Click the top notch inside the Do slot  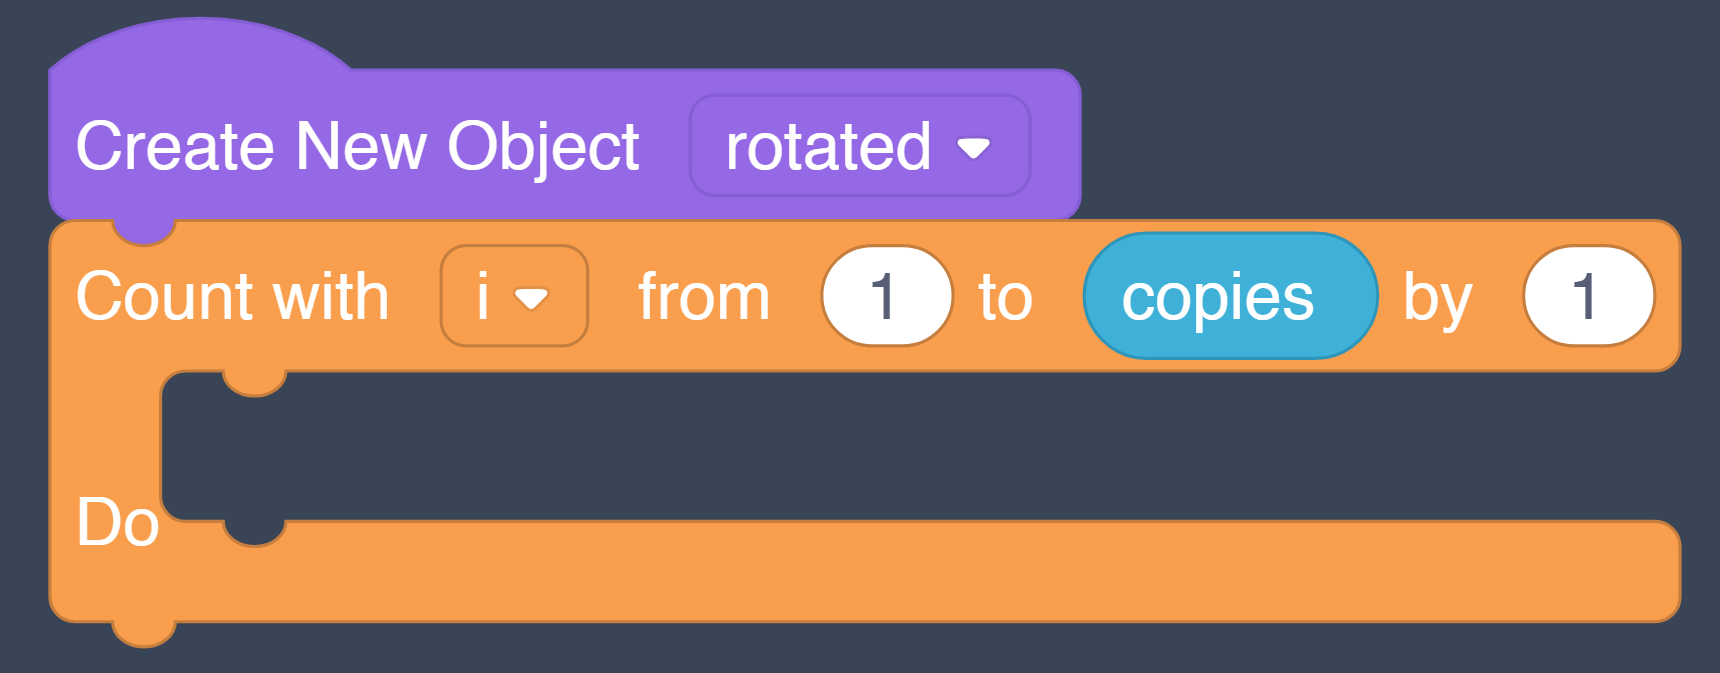pyautogui.click(x=254, y=382)
